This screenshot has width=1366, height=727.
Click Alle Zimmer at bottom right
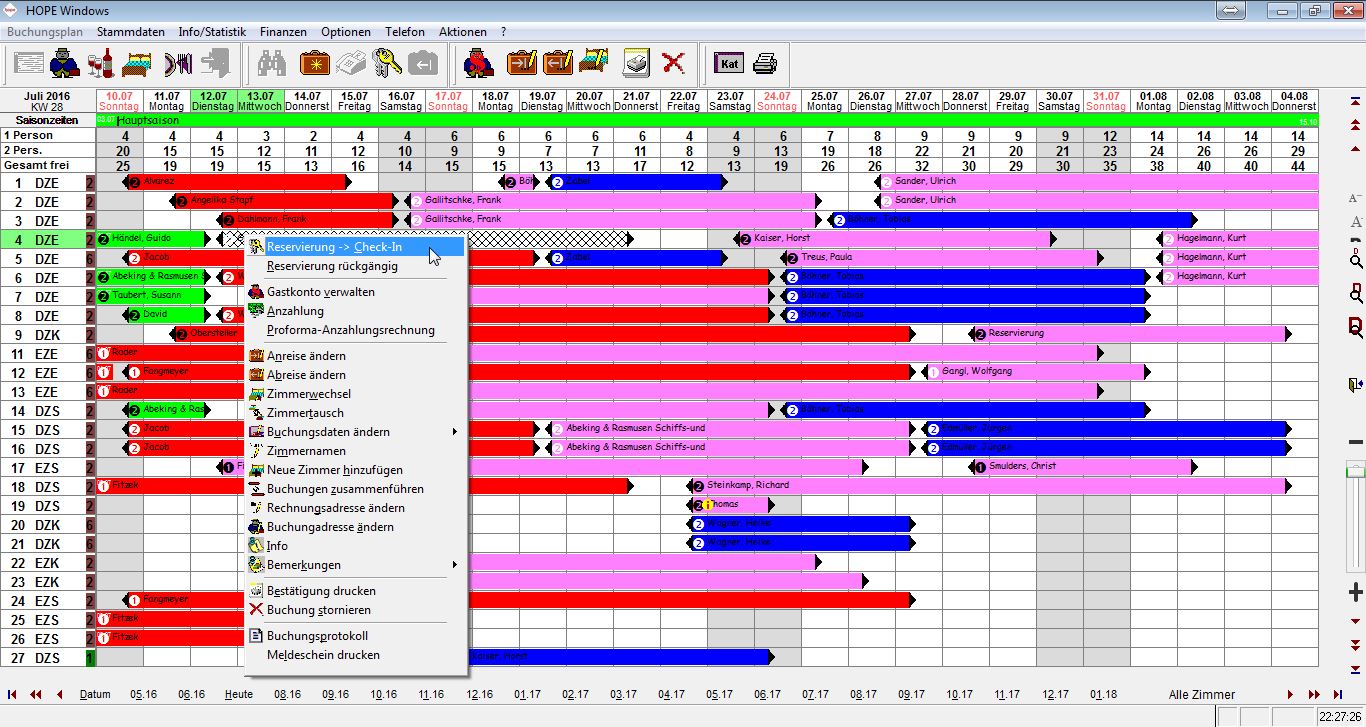click(1202, 694)
